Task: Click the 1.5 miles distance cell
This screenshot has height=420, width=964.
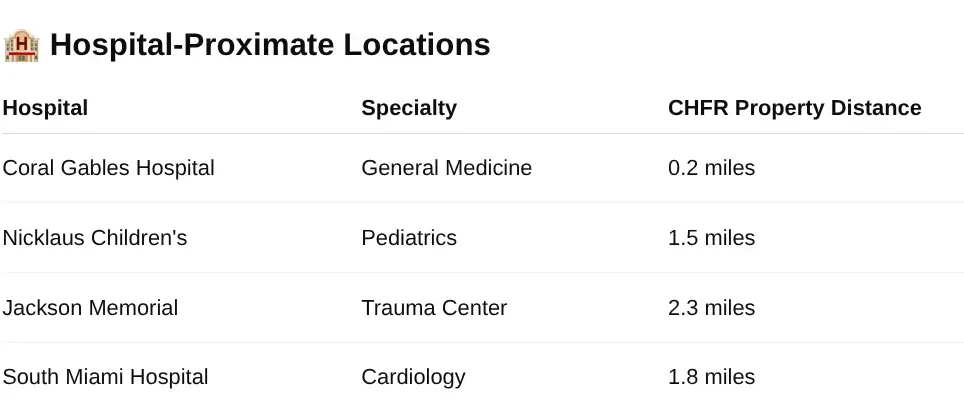Action: coord(711,238)
